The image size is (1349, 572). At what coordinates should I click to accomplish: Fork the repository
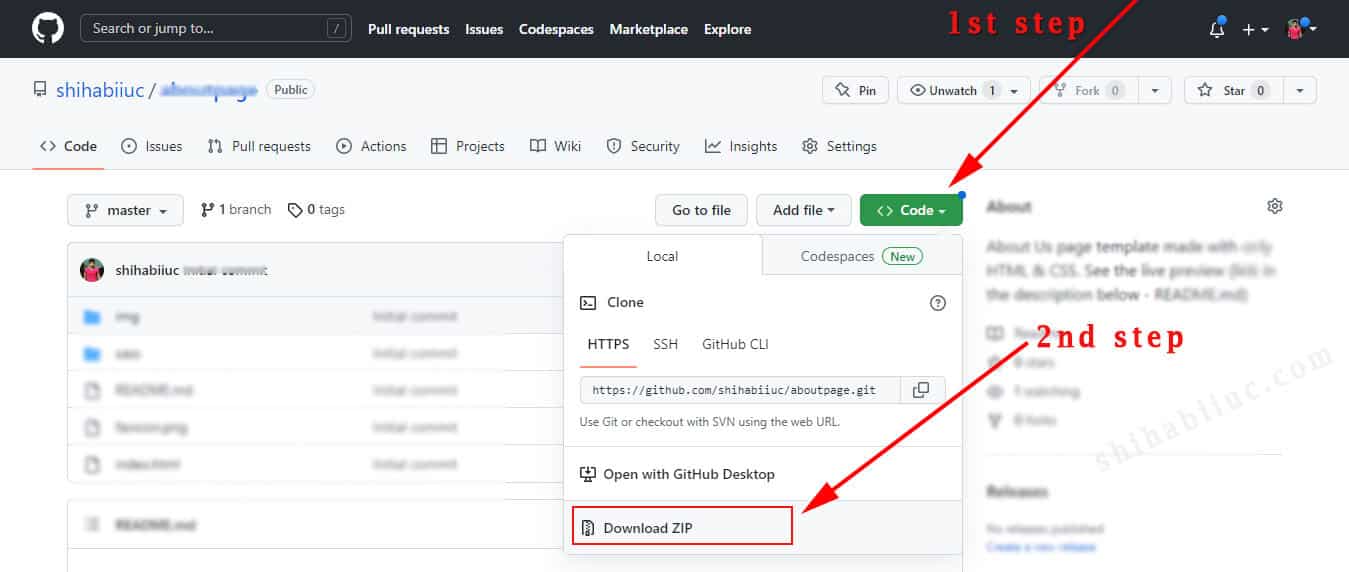click(1089, 90)
